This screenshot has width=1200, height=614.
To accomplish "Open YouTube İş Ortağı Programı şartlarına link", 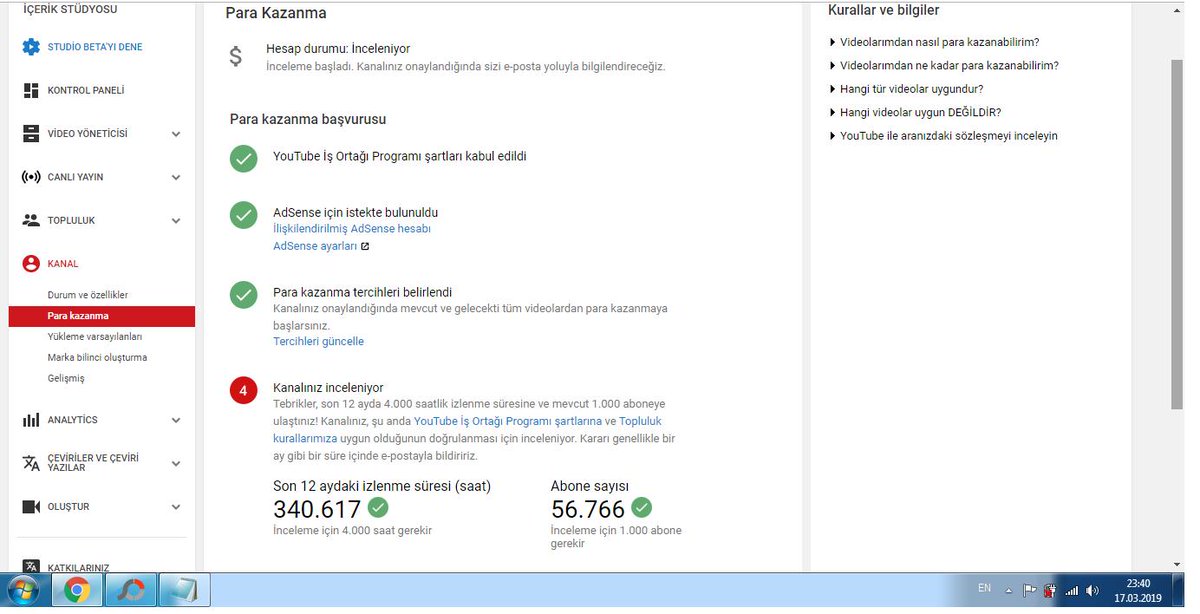I will [508, 422].
